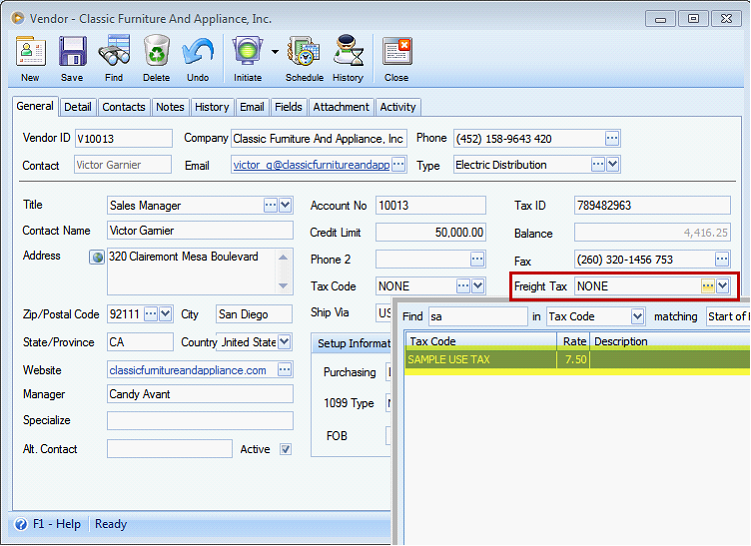Select the SAMPLE USE TAX row

[578, 359]
